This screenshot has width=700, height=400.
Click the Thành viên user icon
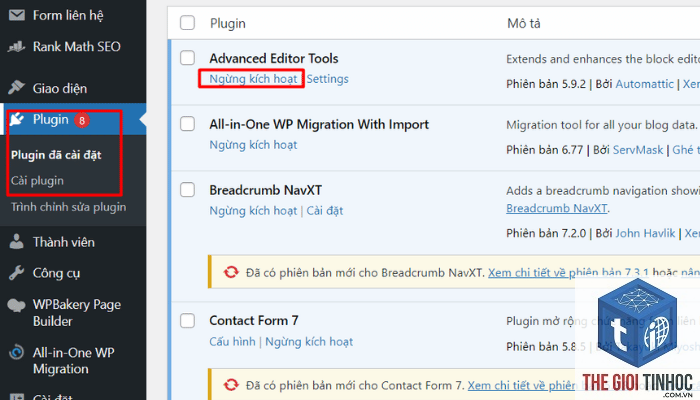coord(17,242)
